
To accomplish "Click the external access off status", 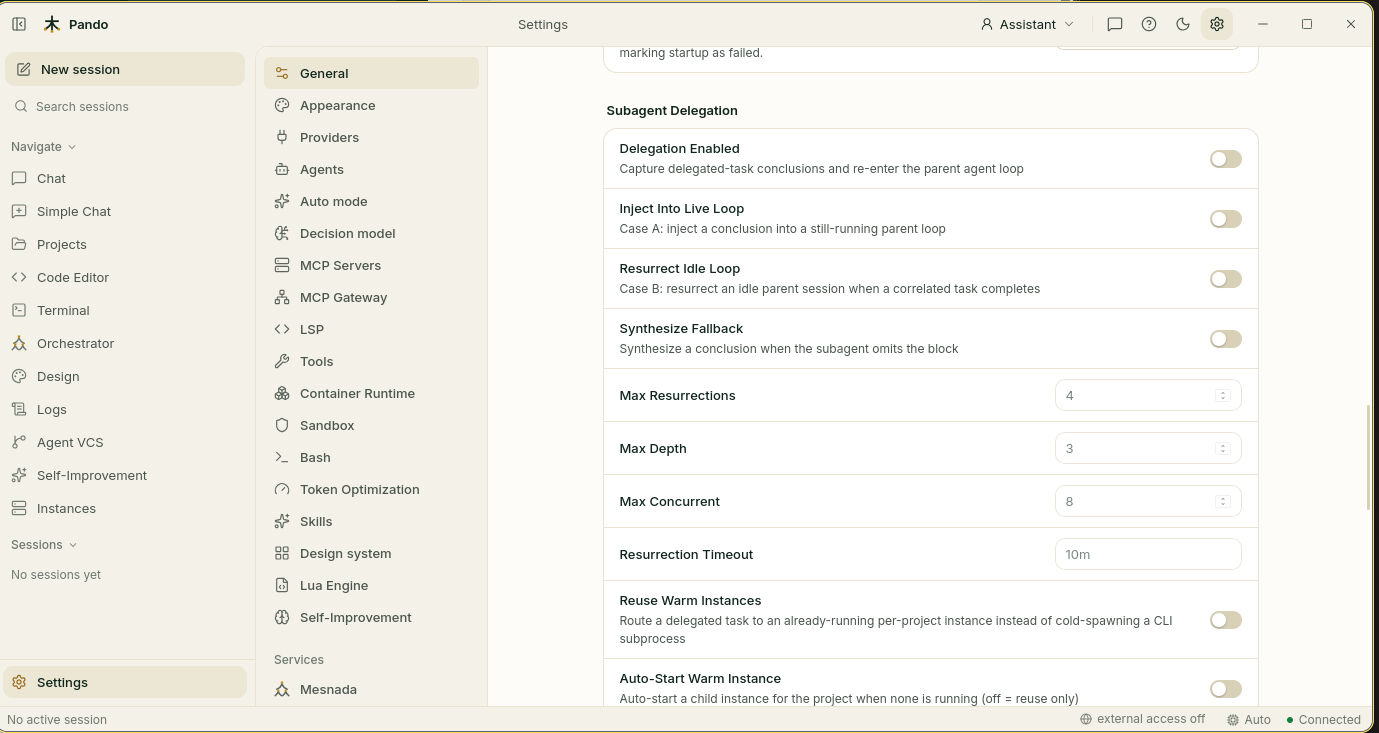I will [x=1142, y=719].
